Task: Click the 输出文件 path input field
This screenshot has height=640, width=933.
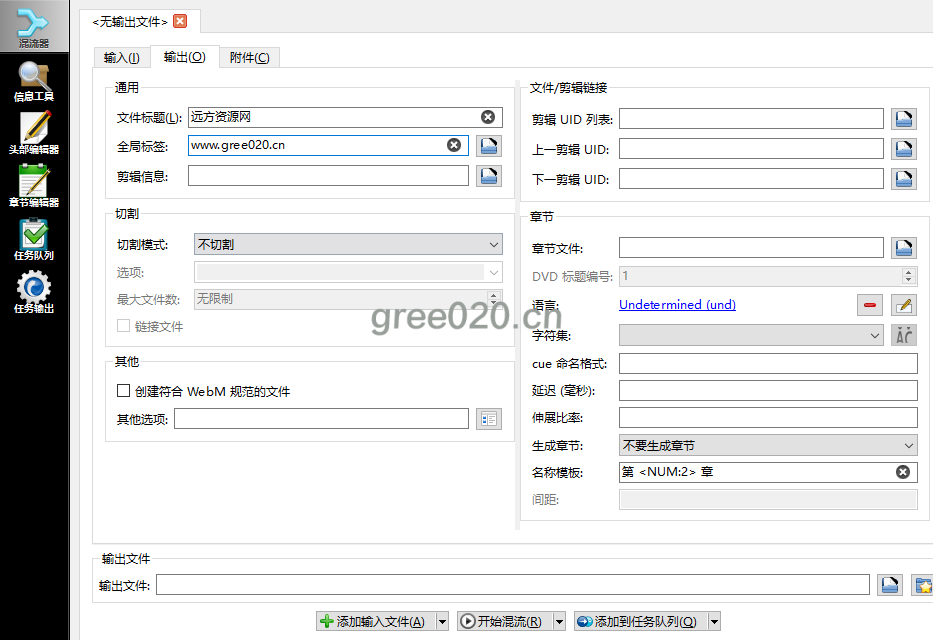Action: 512,585
